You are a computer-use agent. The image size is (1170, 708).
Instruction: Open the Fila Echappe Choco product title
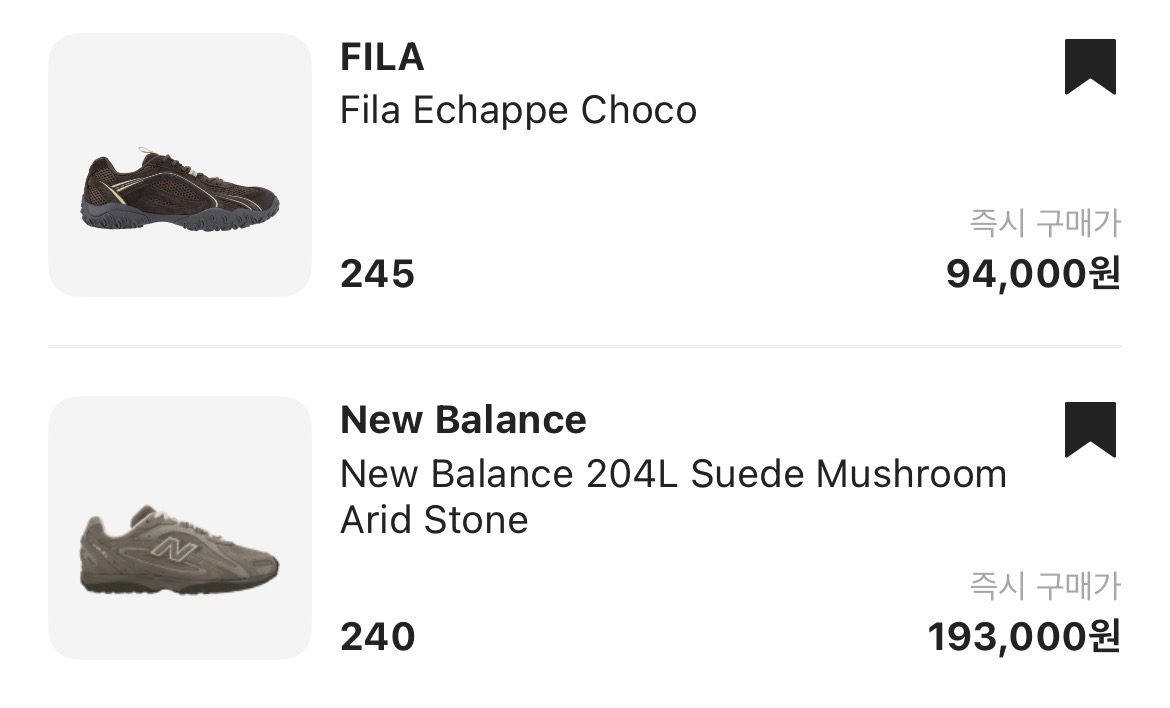[x=518, y=110]
